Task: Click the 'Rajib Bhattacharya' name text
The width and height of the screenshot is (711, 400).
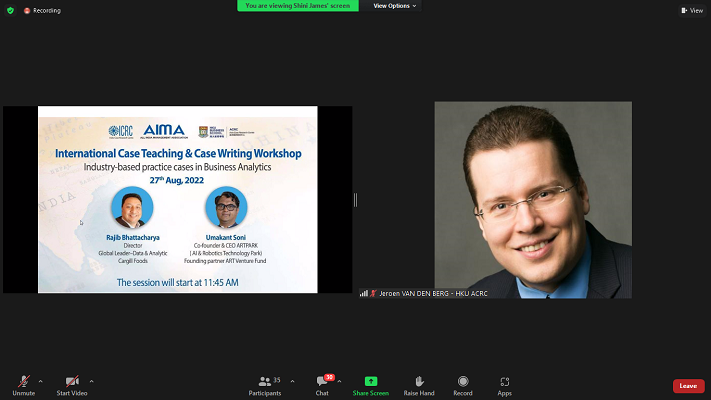Action: (133, 237)
